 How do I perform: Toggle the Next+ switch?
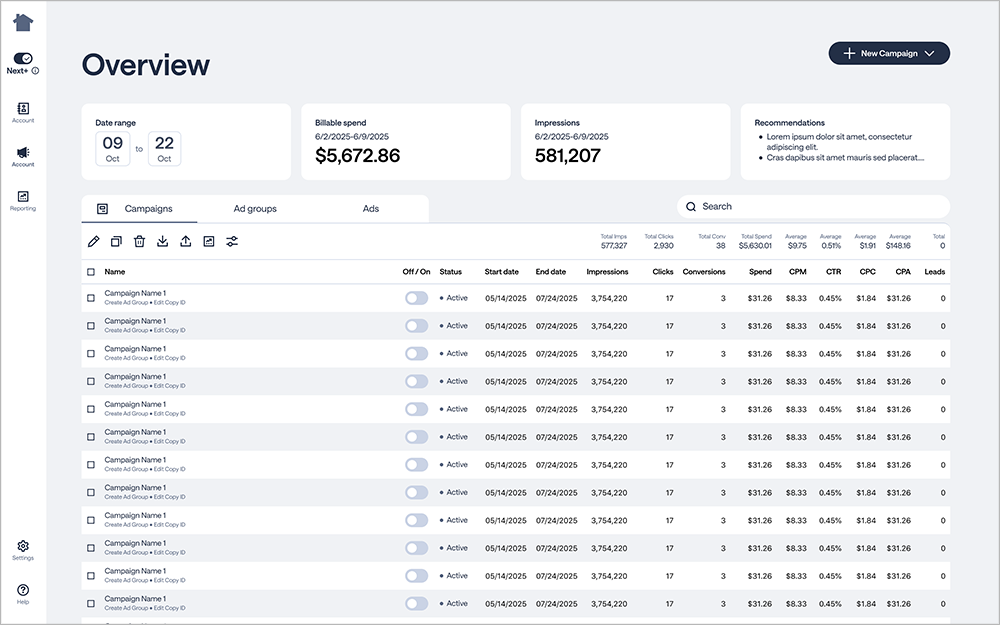pos(23,58)
